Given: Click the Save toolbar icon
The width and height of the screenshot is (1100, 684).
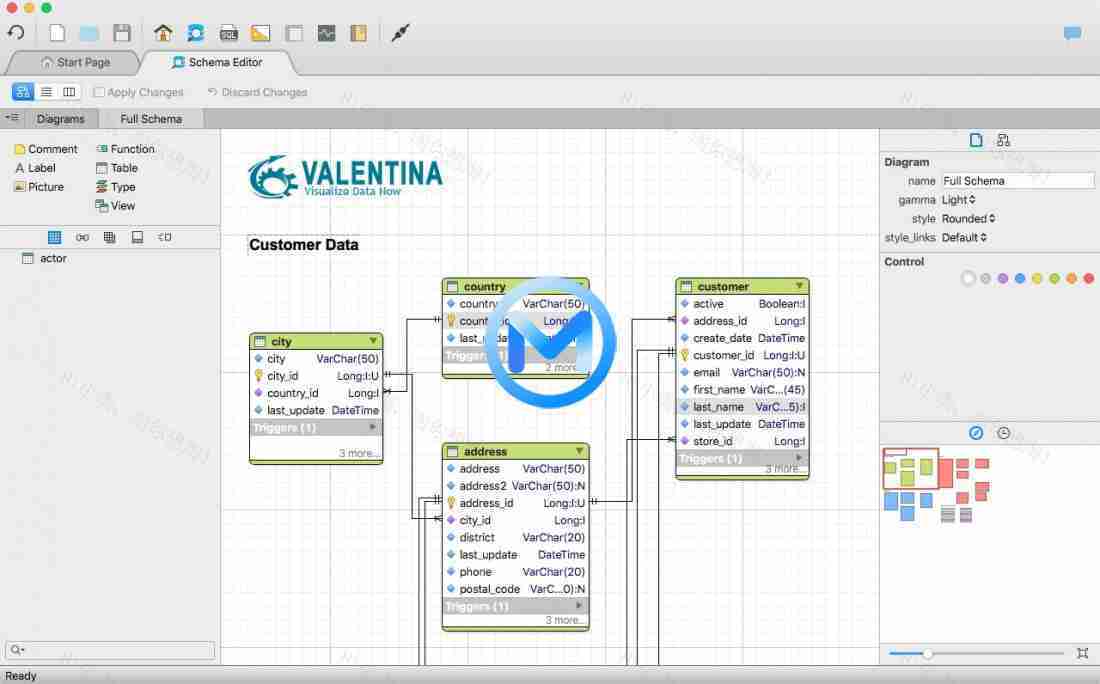Looking at the screenshot, I should point(122,32).
